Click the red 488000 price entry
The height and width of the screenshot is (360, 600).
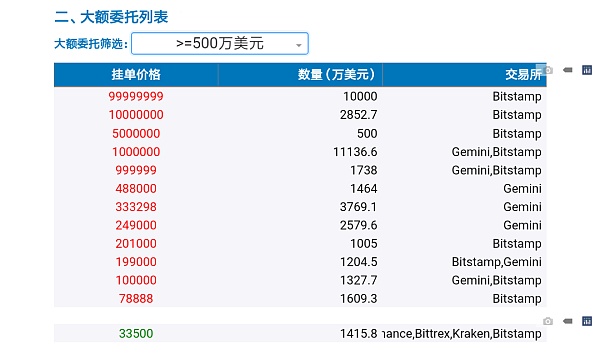pyautogui.click(x=136, y=189)
